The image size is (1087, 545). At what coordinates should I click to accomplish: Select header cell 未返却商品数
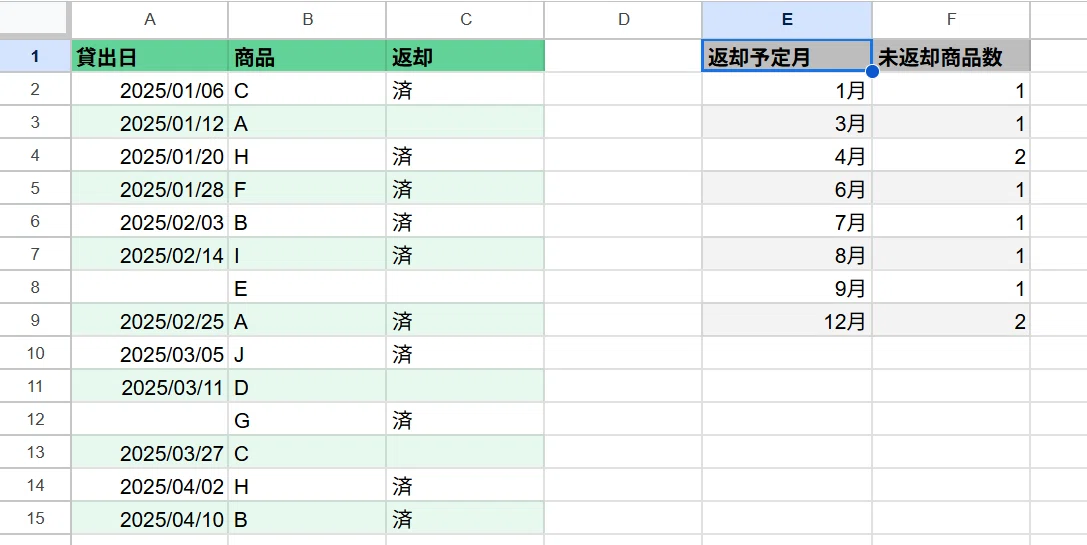click(951, 56)
